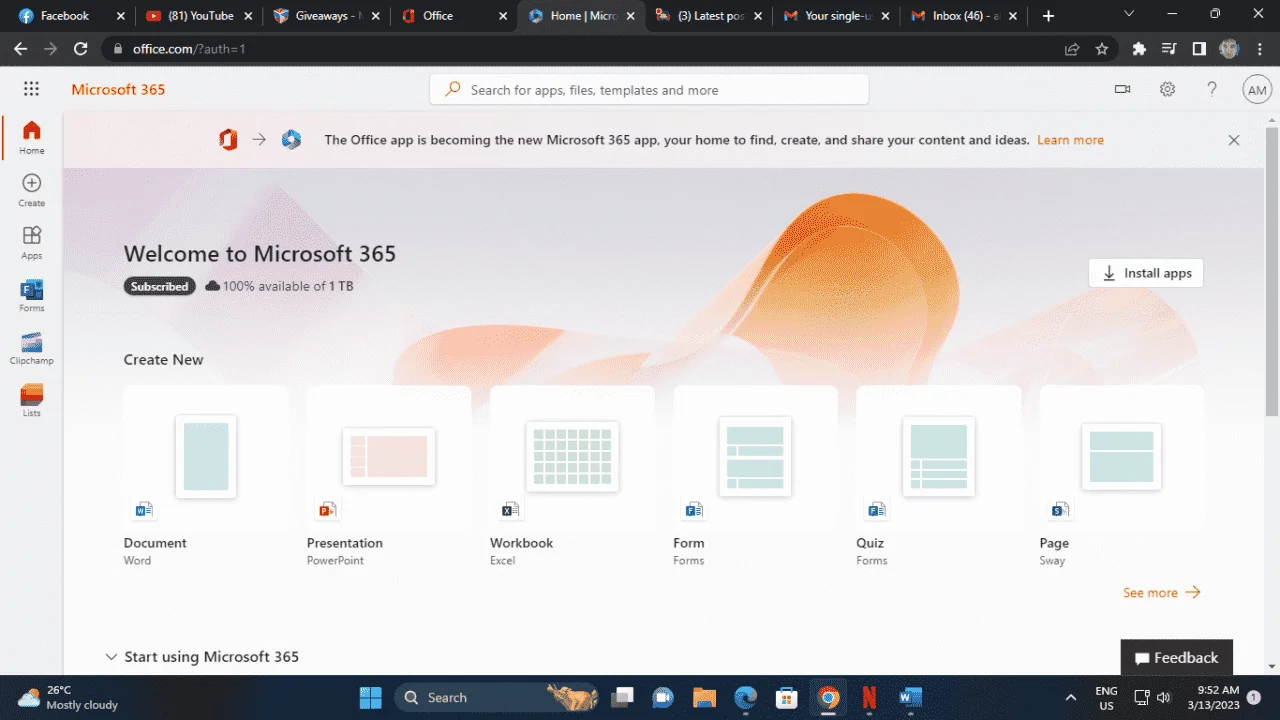Image resolution: width=1280 pixels, height=720 pixels.
Task: Launch Forms from the sidebar
Action: click(x=31, y=295)
